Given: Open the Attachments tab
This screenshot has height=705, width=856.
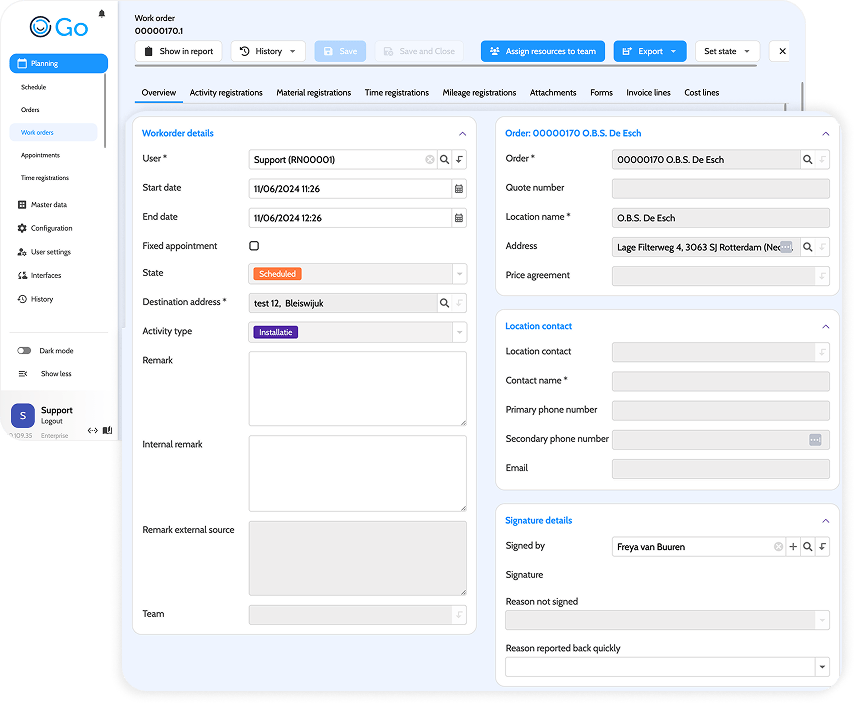Looking at the screenshot, I should 552,93.
